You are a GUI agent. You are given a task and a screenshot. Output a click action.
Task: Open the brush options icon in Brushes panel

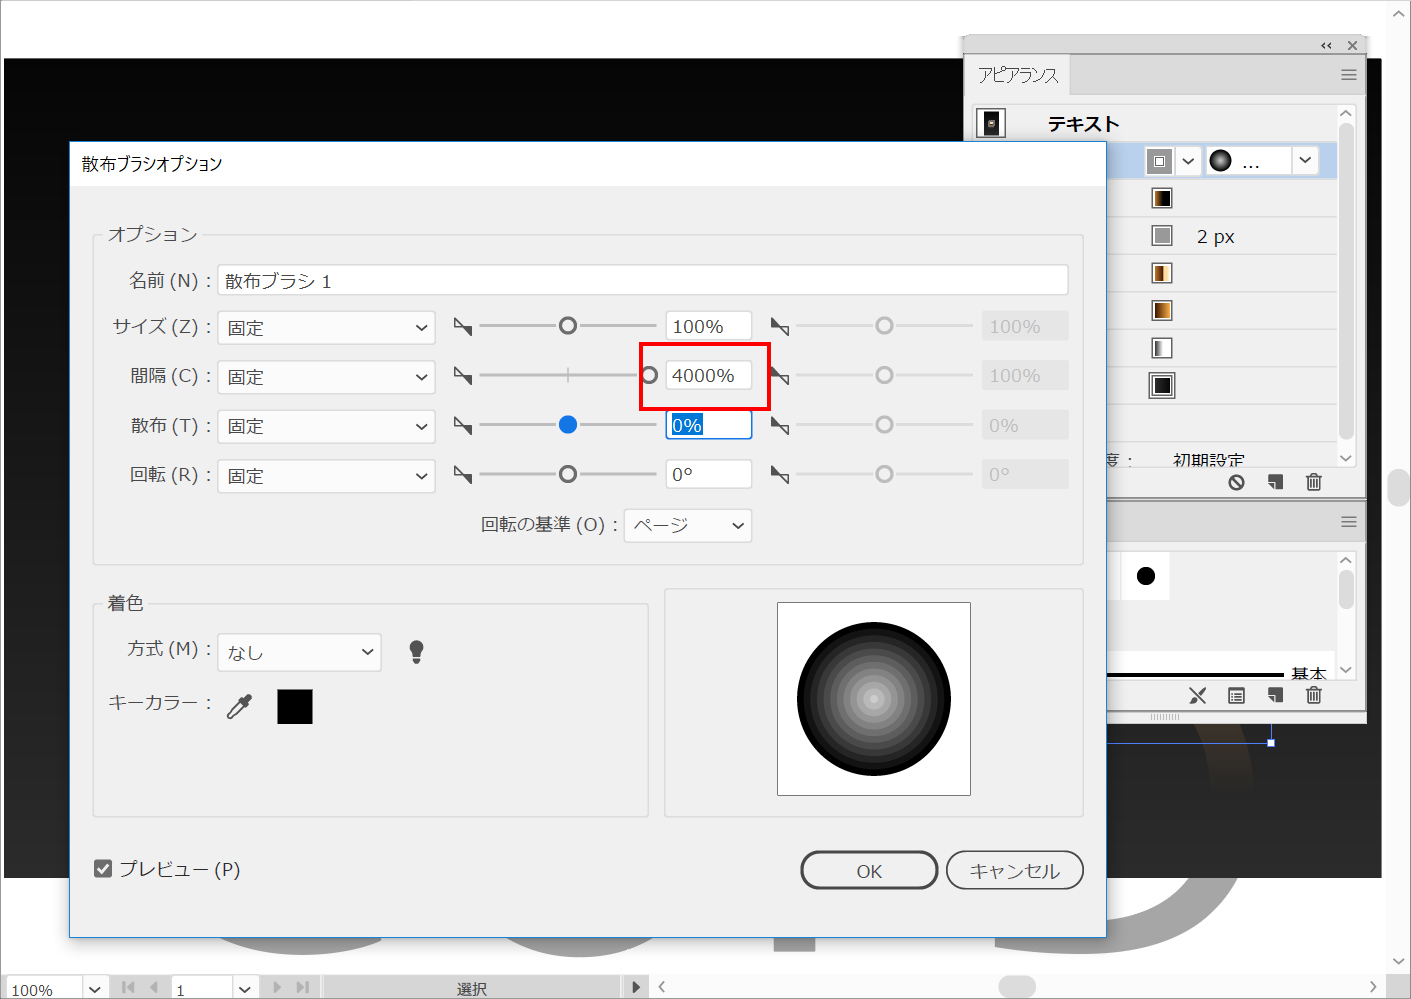coord(1237,696)
